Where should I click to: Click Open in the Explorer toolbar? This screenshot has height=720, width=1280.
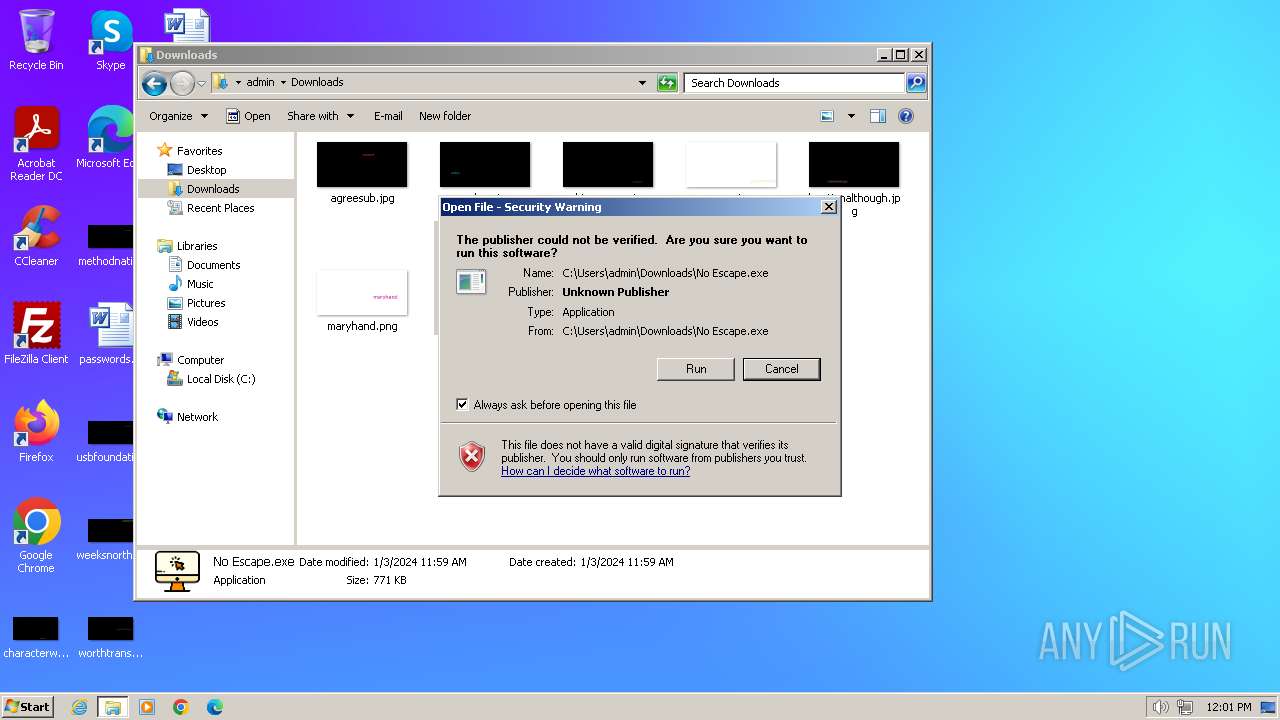(248, 116)
